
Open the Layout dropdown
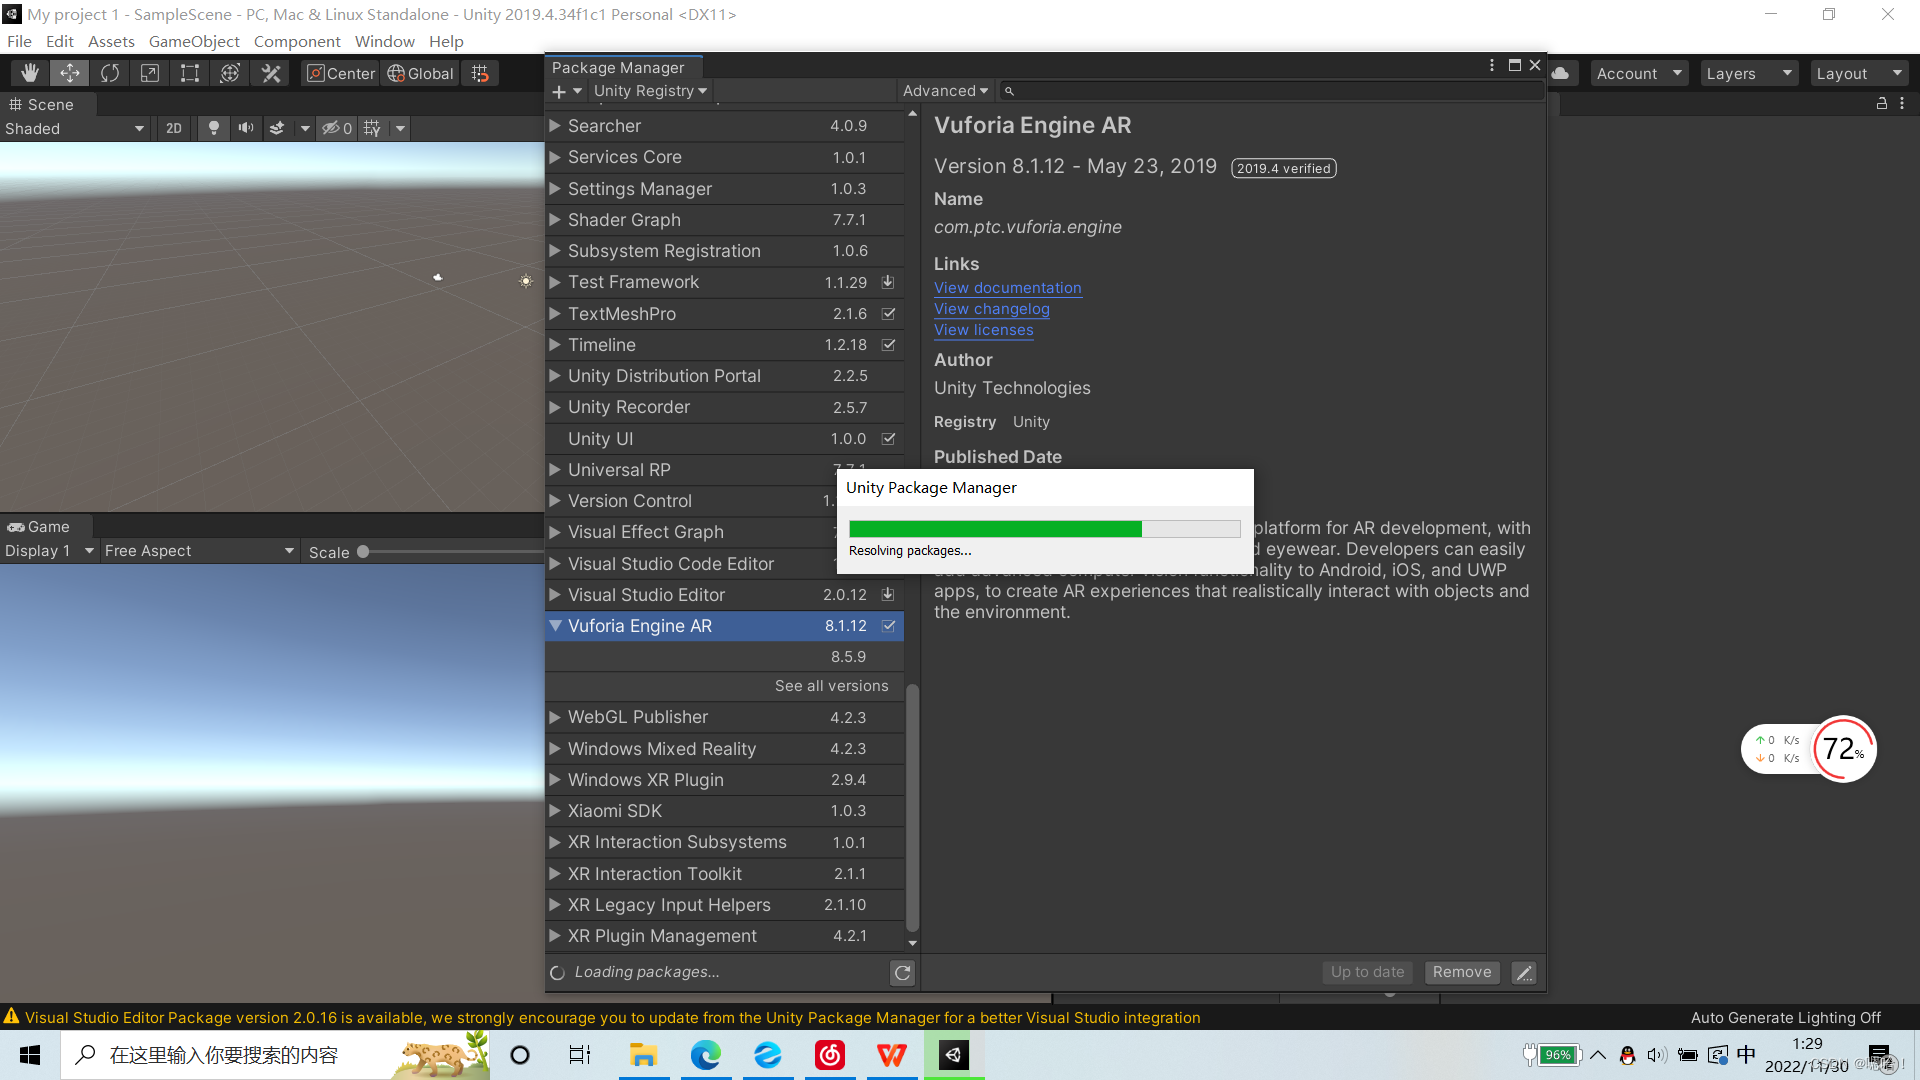pyautogui.click(x=1859, y=73)
